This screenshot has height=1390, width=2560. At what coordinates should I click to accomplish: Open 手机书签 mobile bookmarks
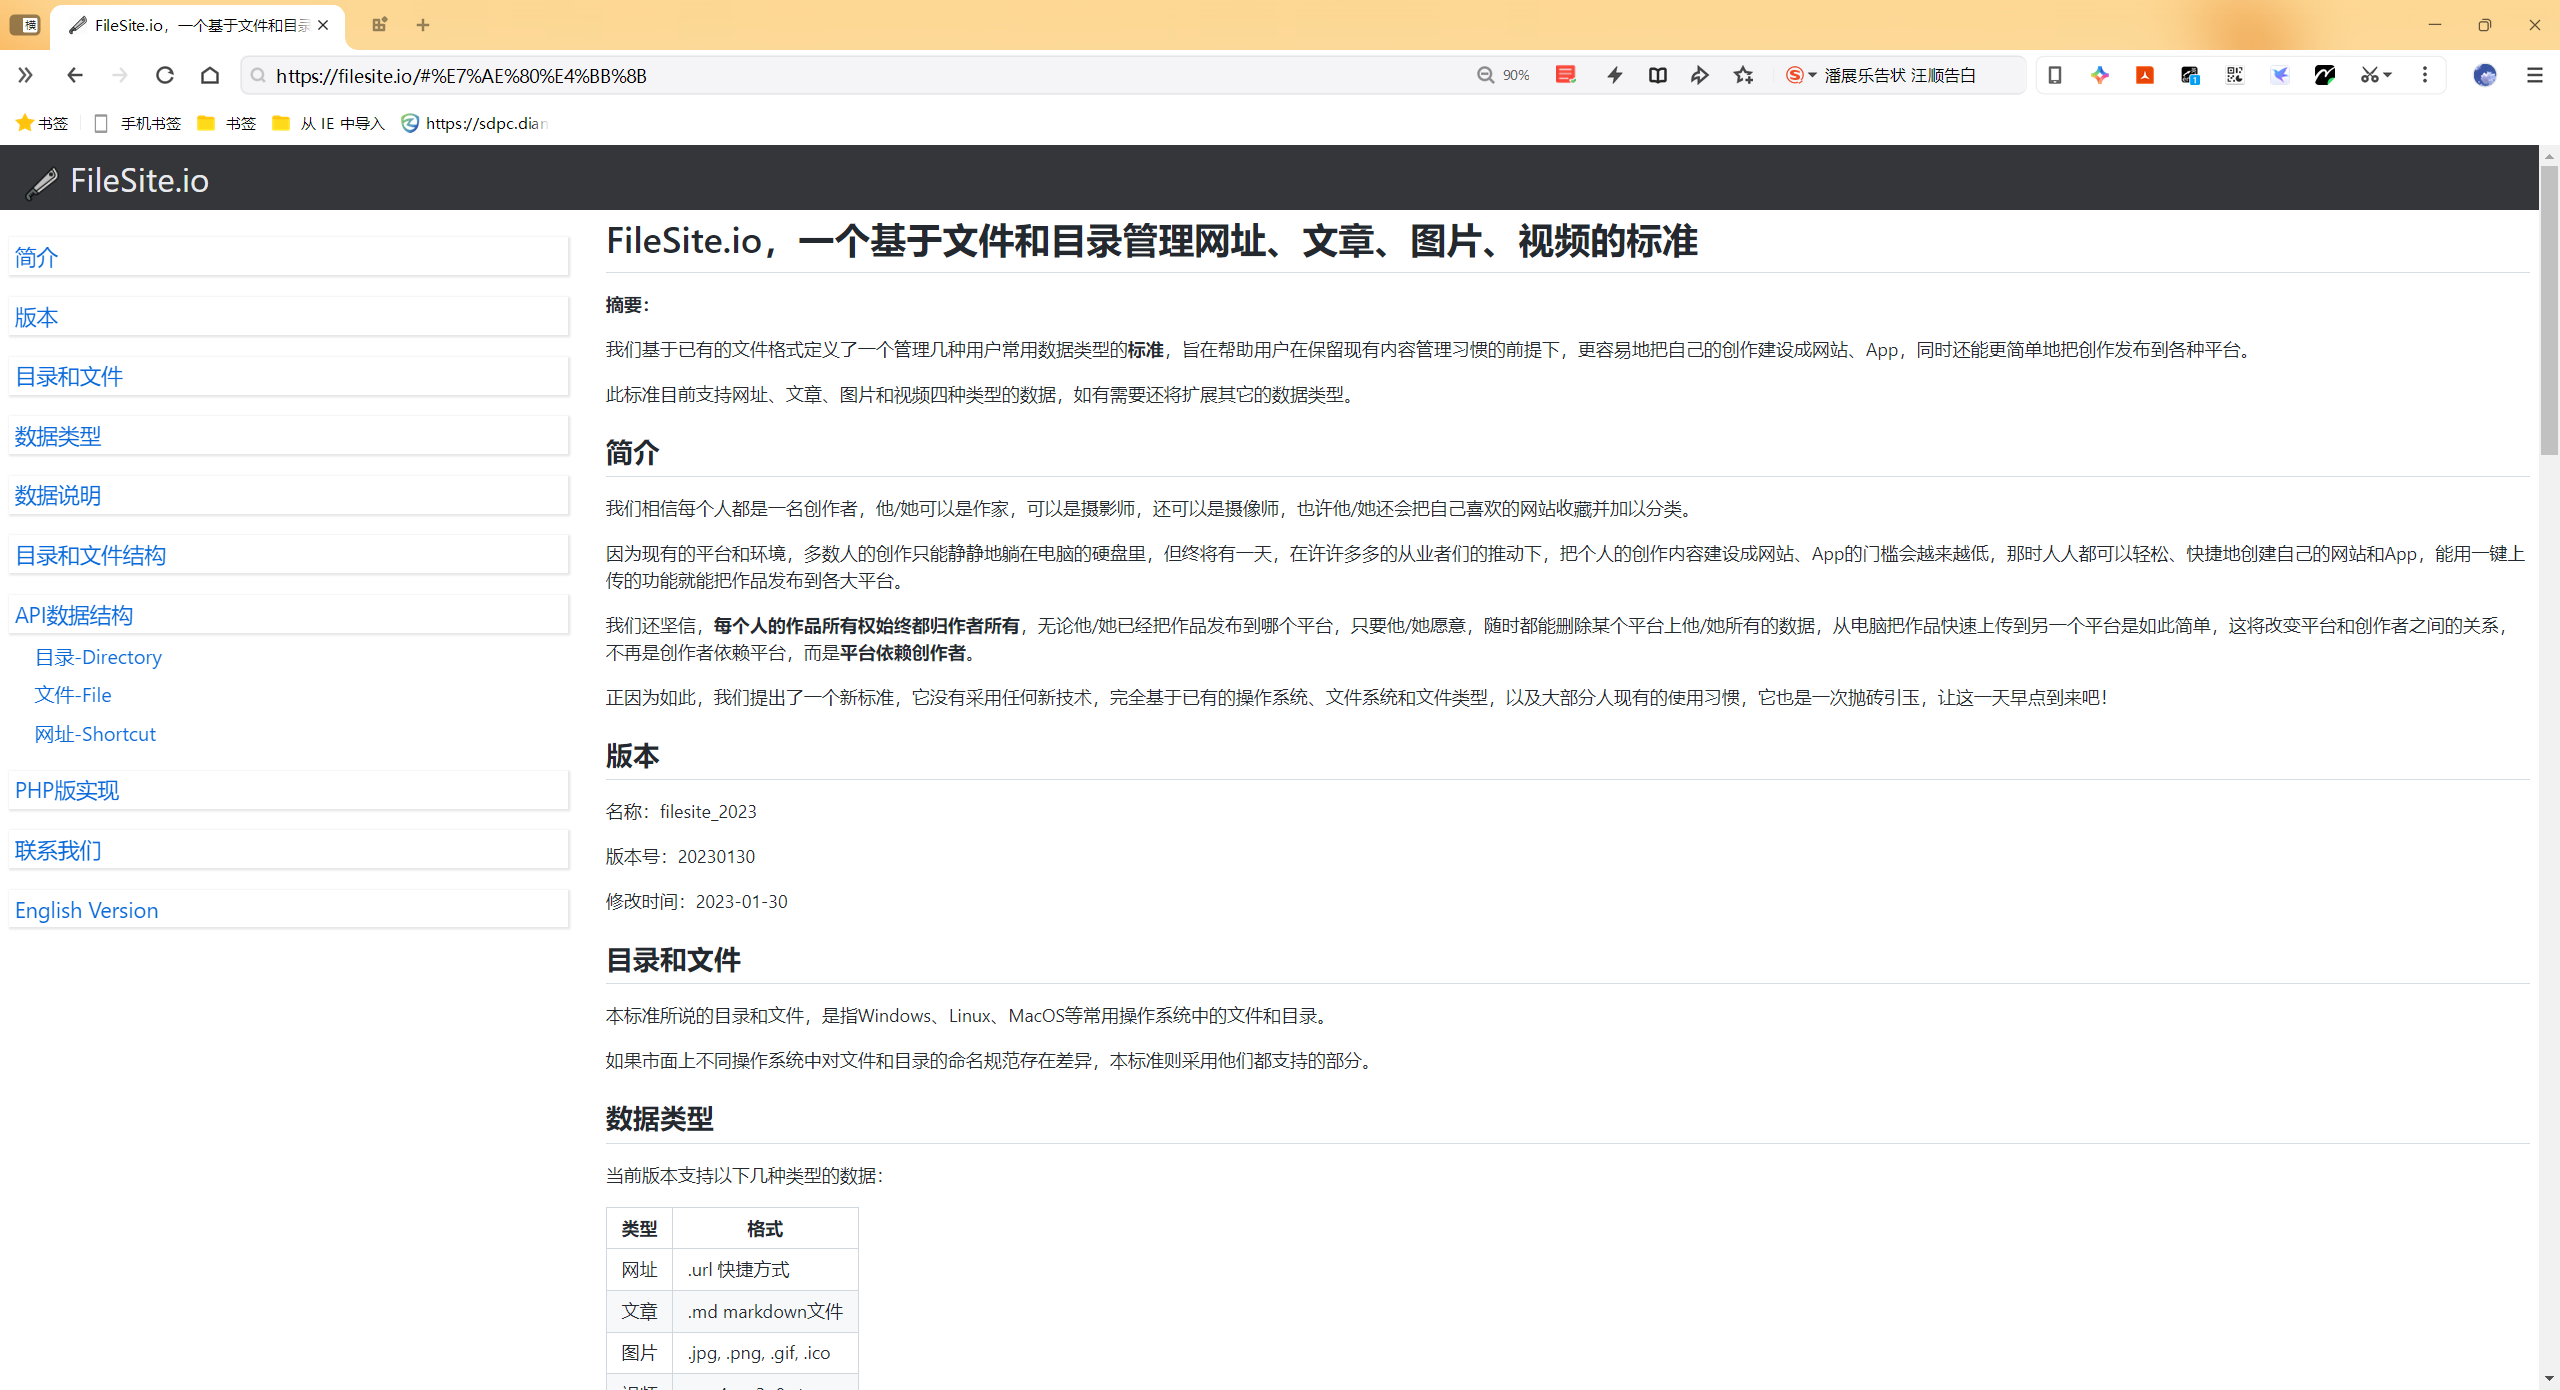(137, 123)
